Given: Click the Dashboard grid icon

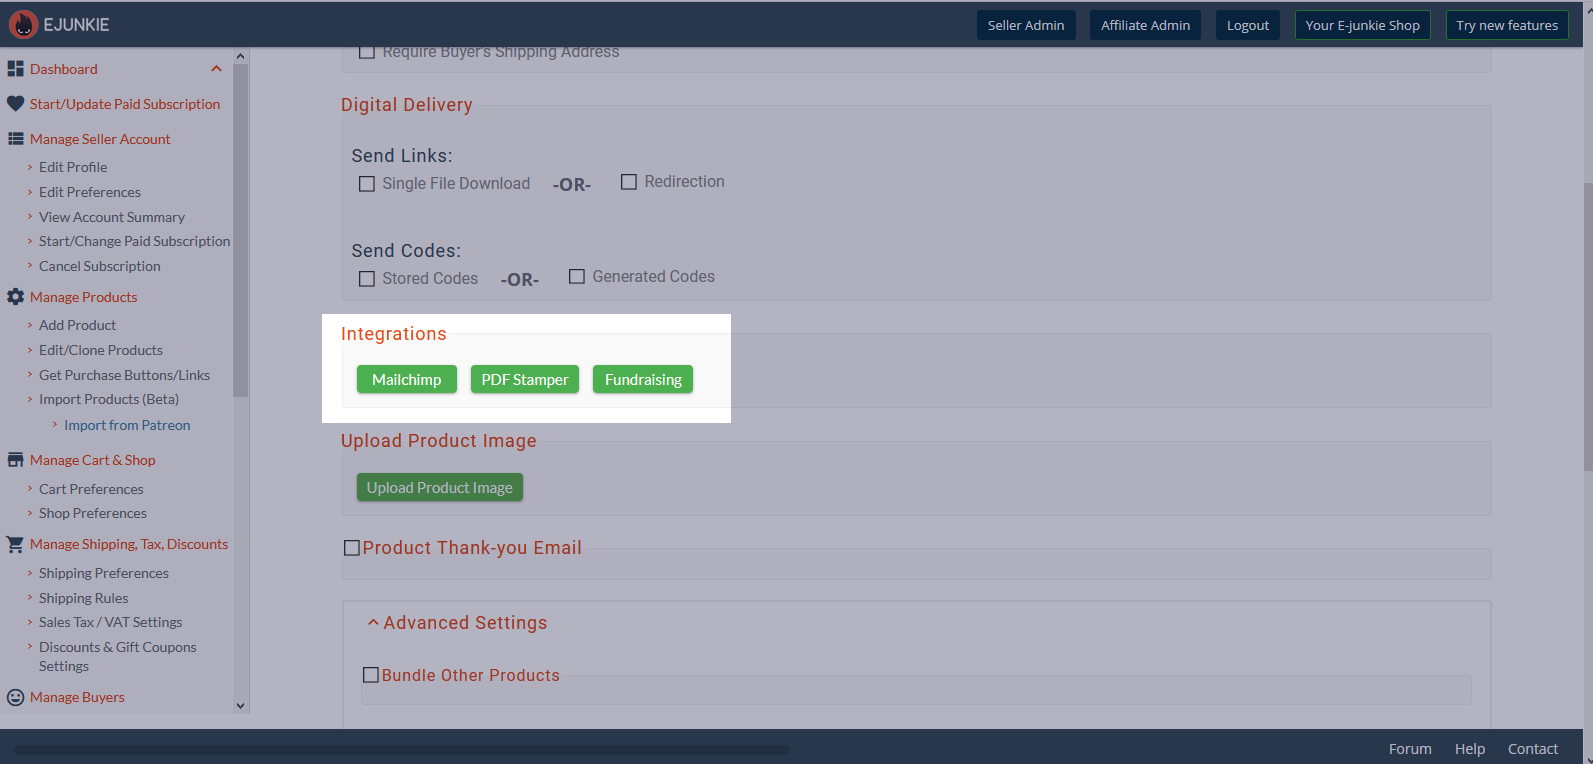Looking at the screenshot, I should click(15, 69).
